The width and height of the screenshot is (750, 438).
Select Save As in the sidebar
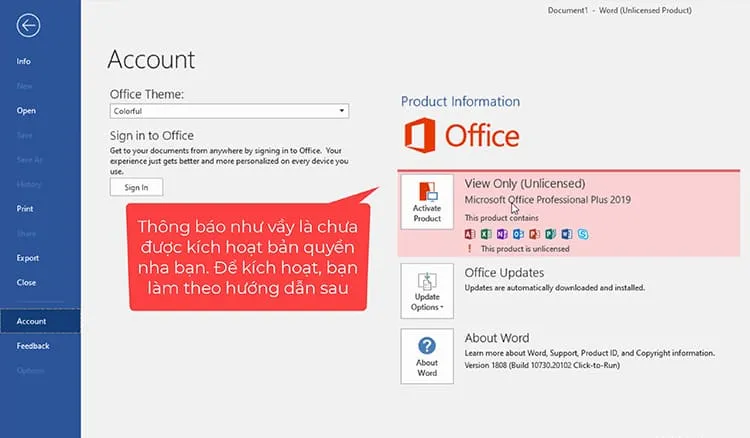(29, 160)
